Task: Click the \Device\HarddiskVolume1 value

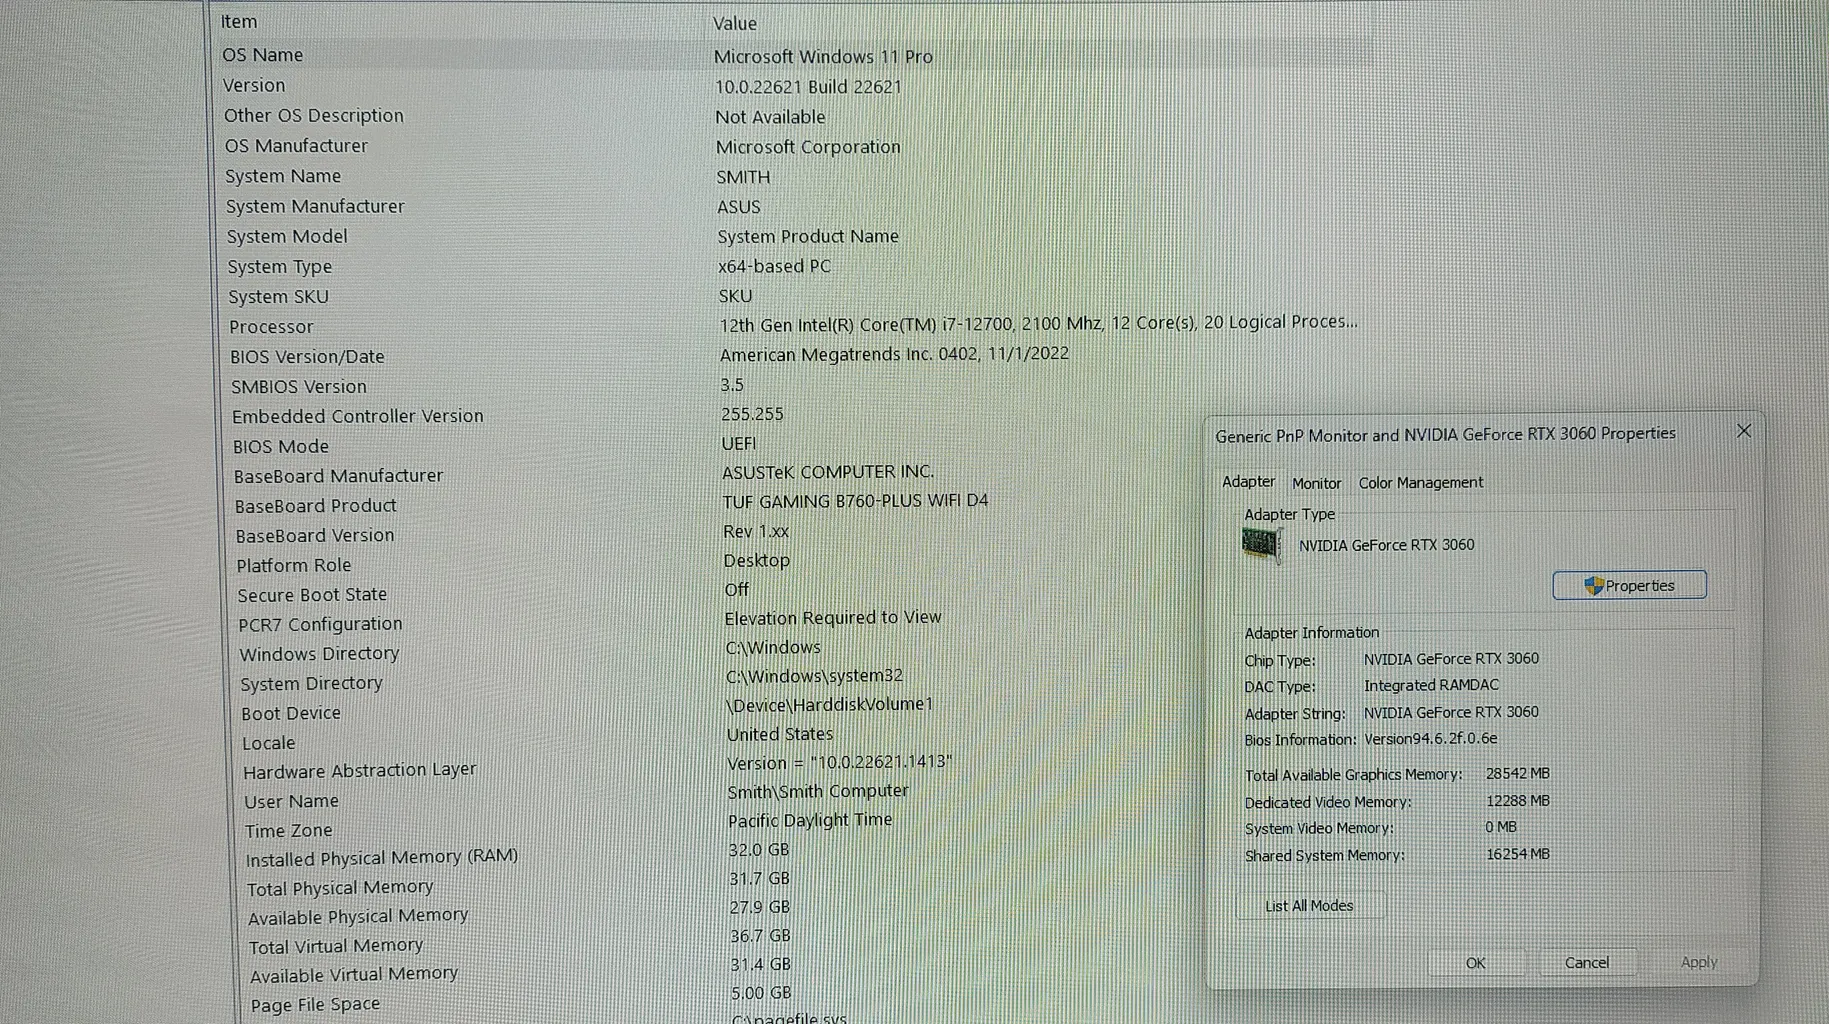Action: tap(829, 705)
